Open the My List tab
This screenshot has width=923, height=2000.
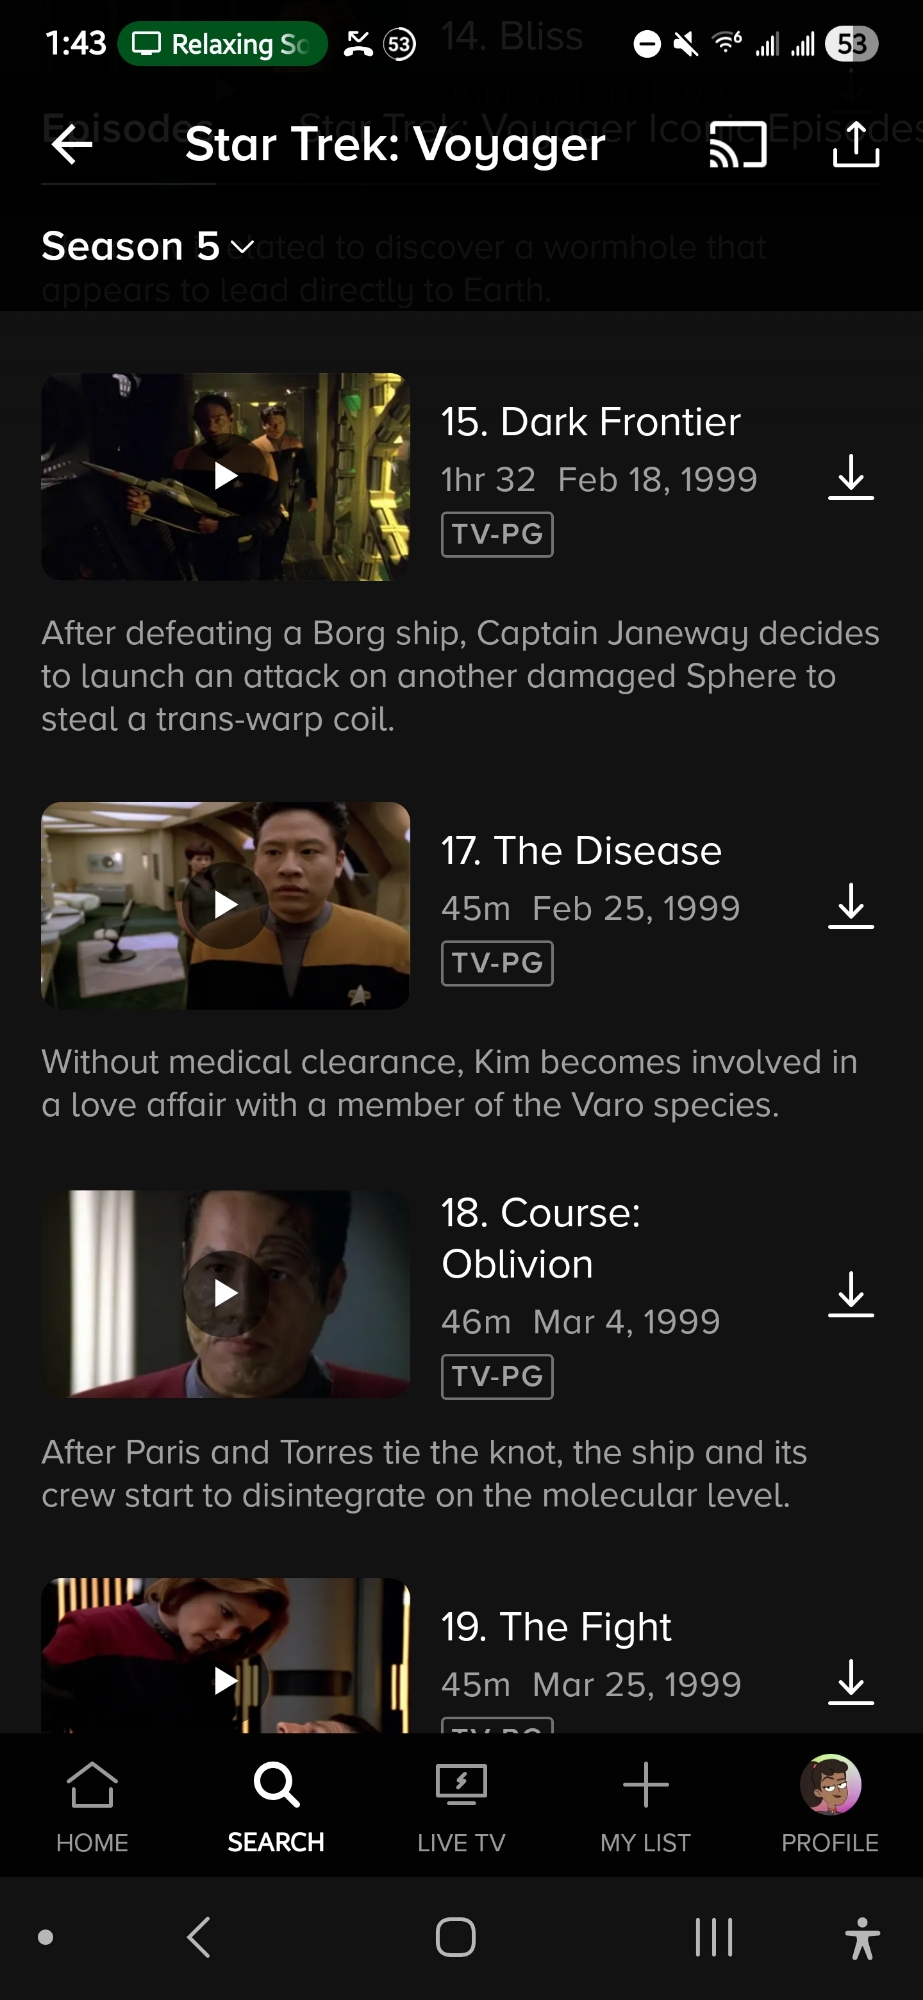[x=645, y=1807]
